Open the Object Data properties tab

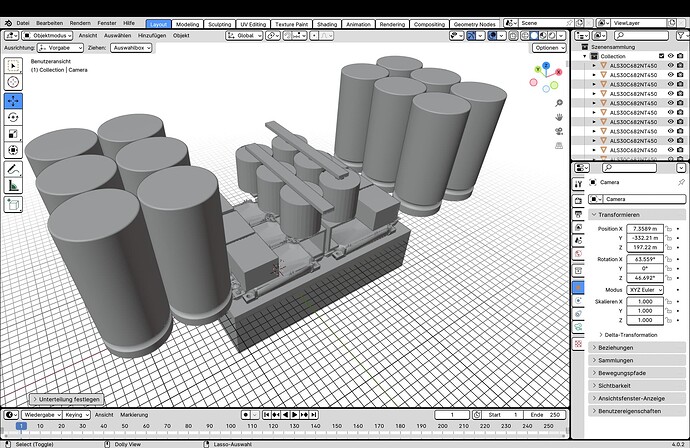(x=579, y=327)
